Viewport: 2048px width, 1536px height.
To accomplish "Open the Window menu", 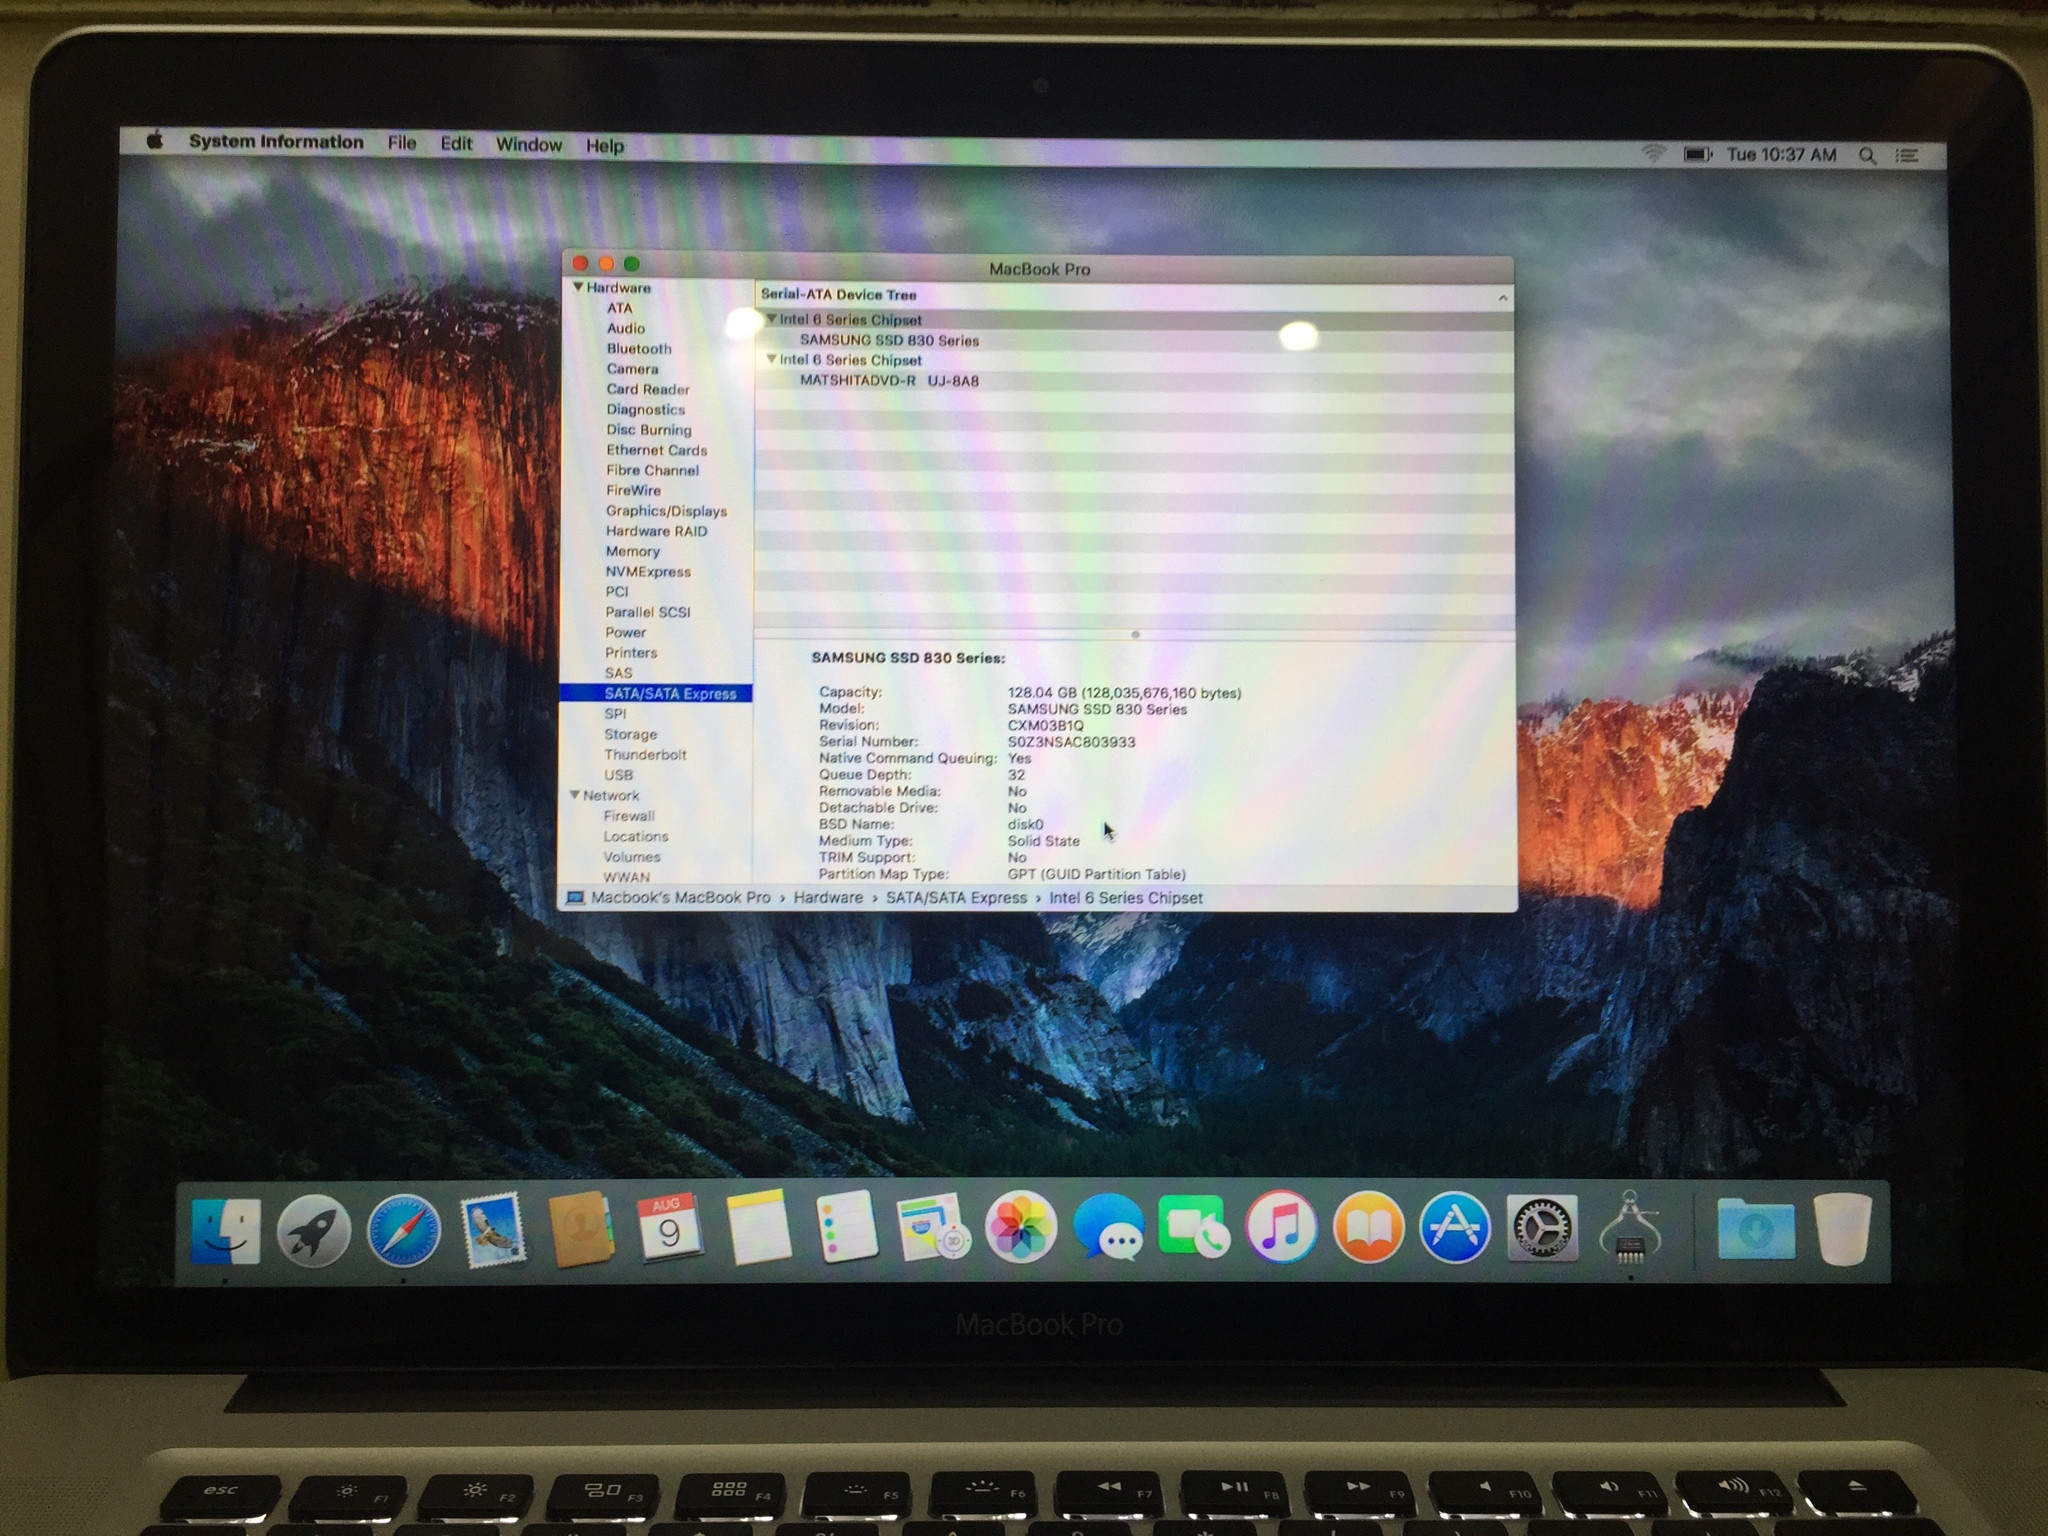I will [529, 145].
